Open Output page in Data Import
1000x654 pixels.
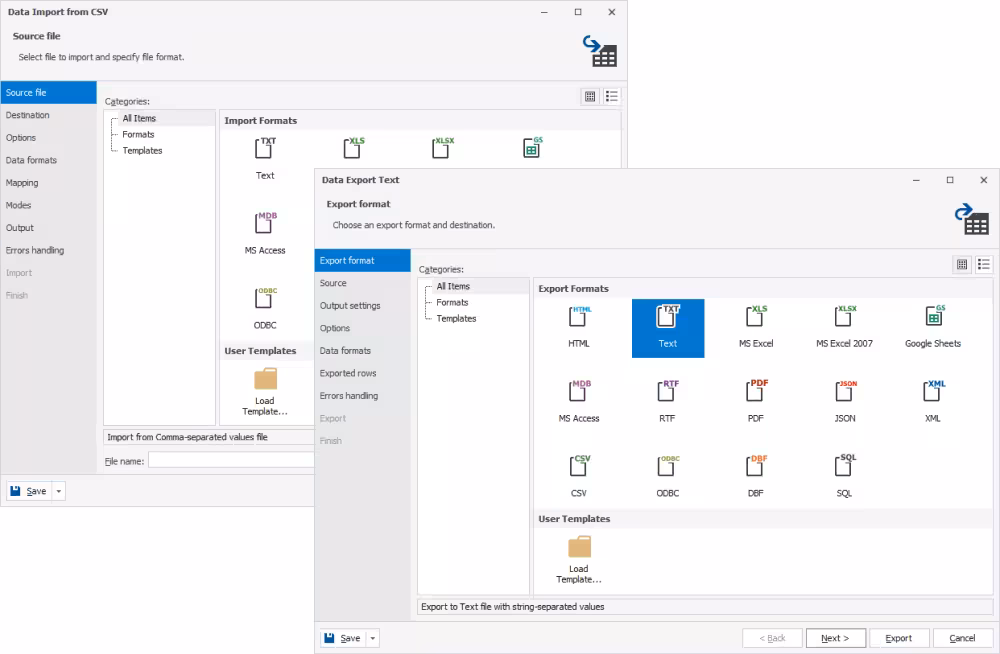(x=48, y=228)
